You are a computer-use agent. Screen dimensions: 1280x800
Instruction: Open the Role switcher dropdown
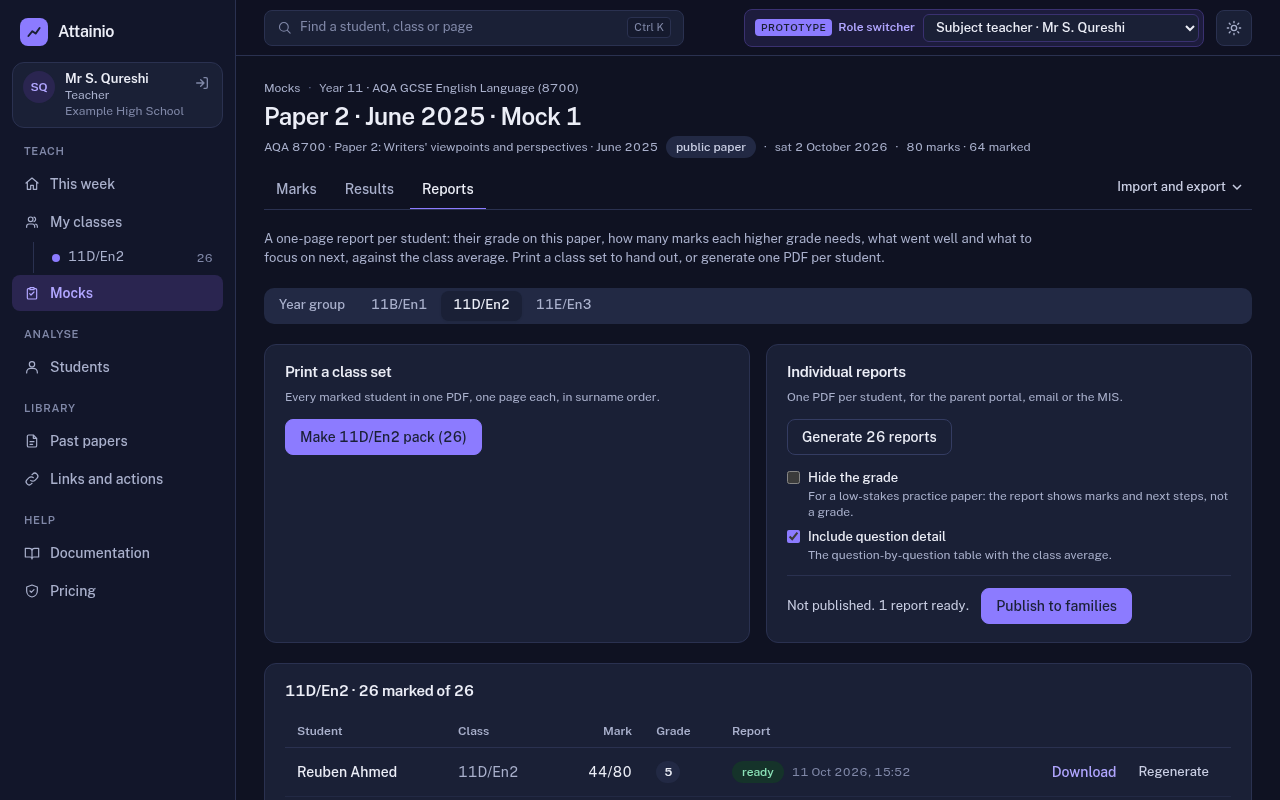pos(1061,28)
